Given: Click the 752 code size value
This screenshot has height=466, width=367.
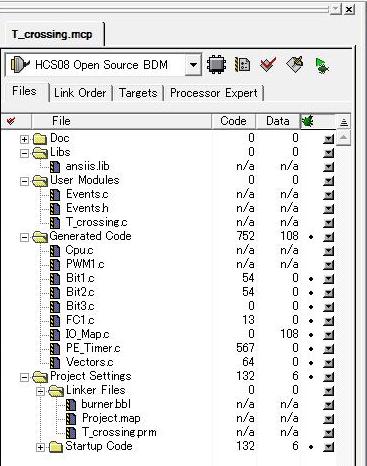Looking at the screenshot, I should pos(245,236).
